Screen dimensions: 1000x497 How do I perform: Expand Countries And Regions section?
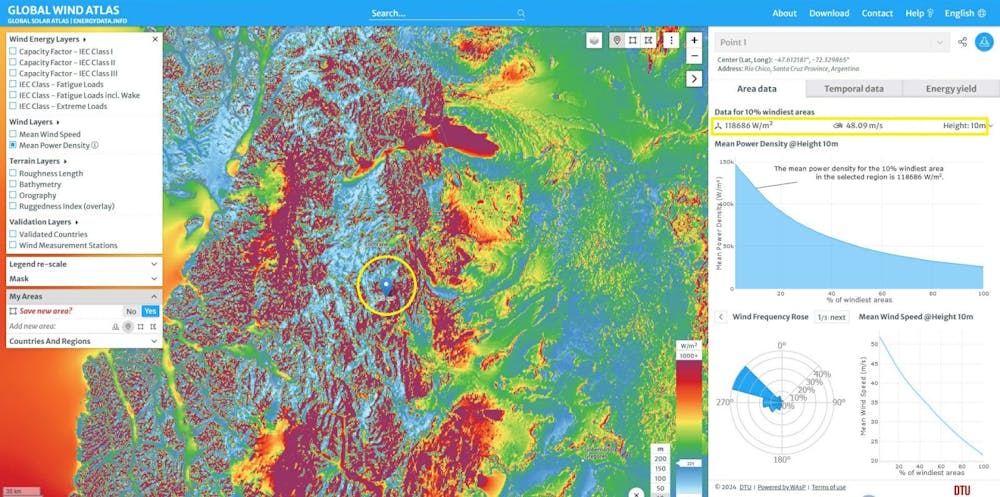[x=84, y=341]
